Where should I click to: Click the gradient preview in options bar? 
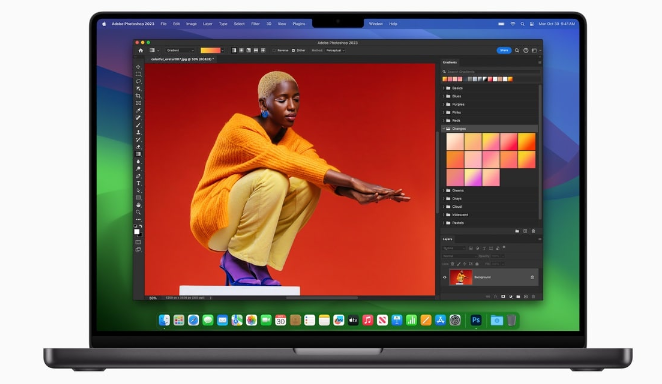[x=210, y=50]
